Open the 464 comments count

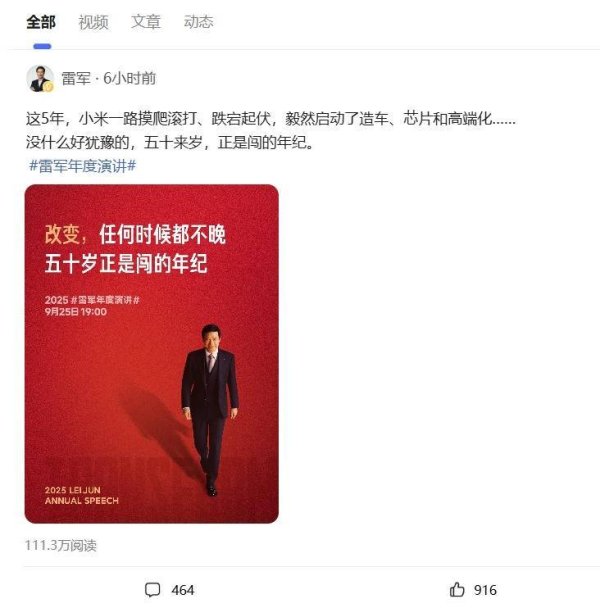(183, 590)
